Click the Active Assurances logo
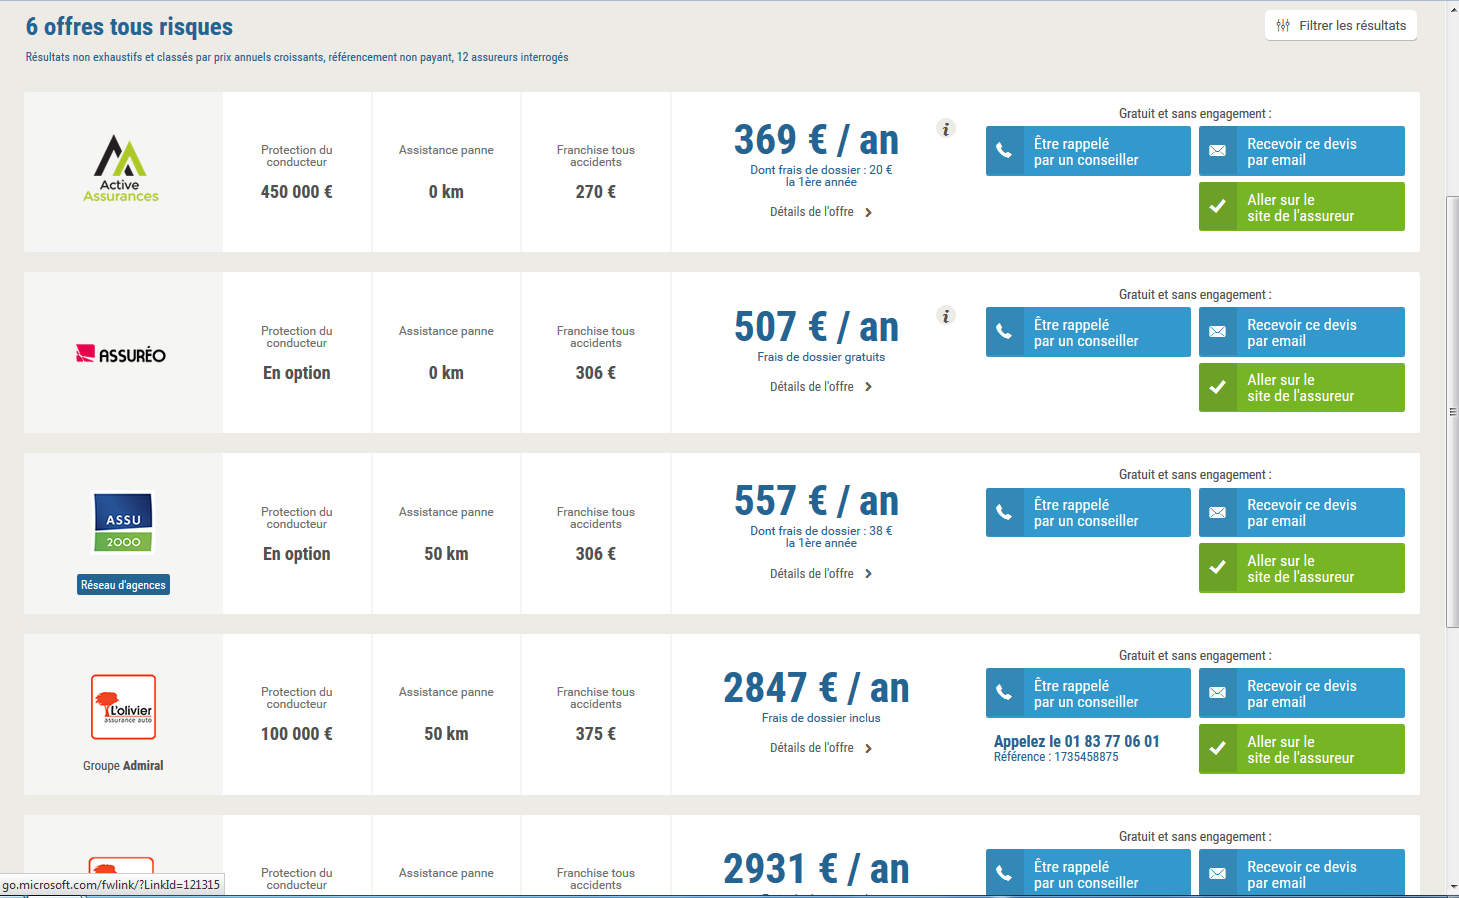1459x898 pixels. point(121,168)
